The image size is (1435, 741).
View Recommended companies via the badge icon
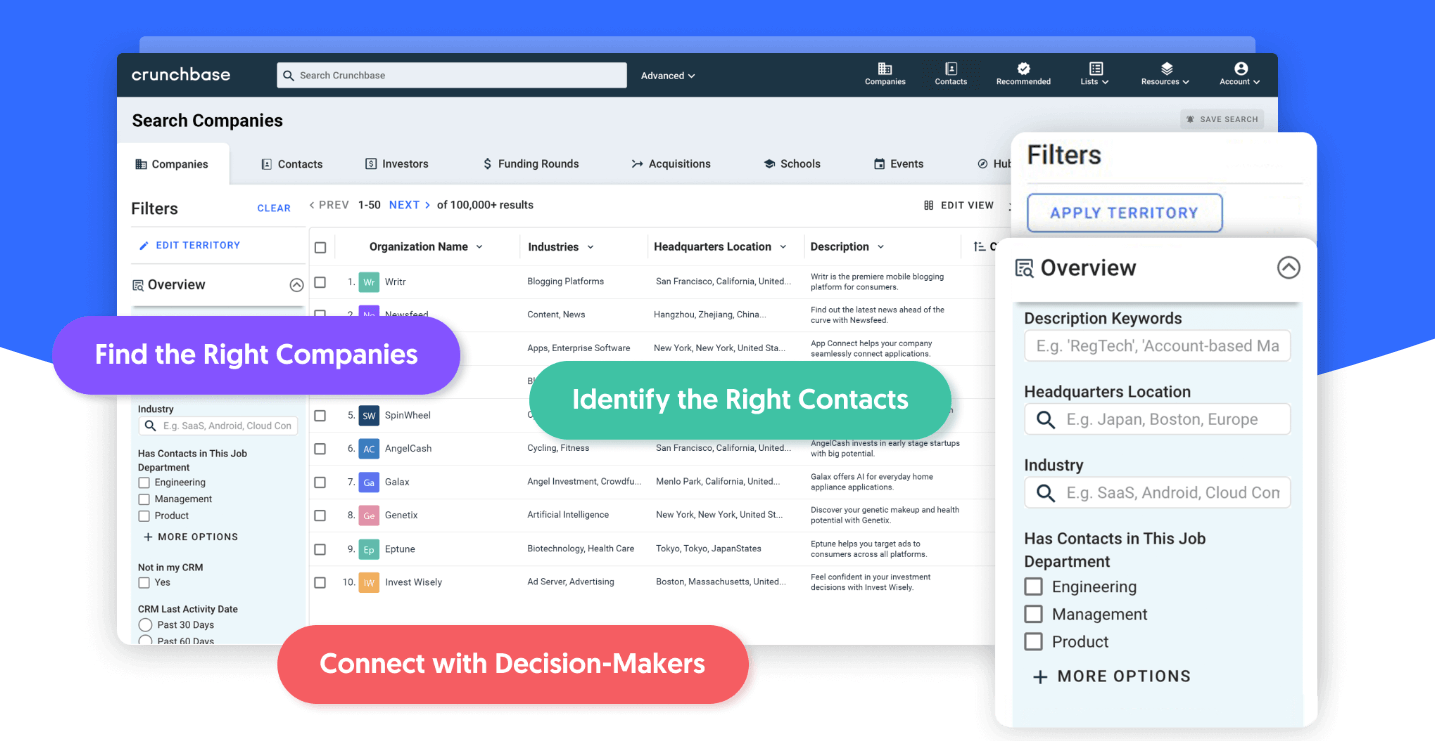tap(1023, 68)
